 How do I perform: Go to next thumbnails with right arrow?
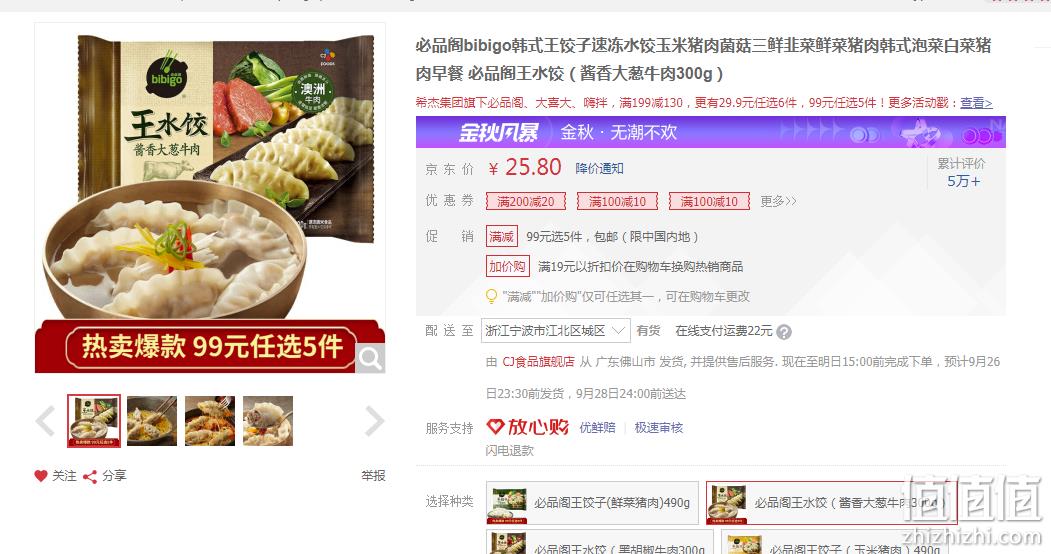coord(374,421)
